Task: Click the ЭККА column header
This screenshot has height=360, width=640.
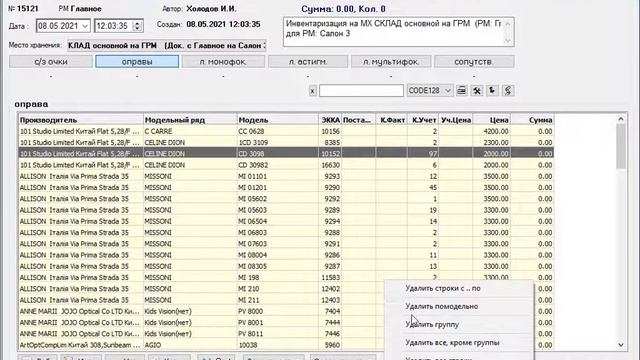Action: click(330, 120)
